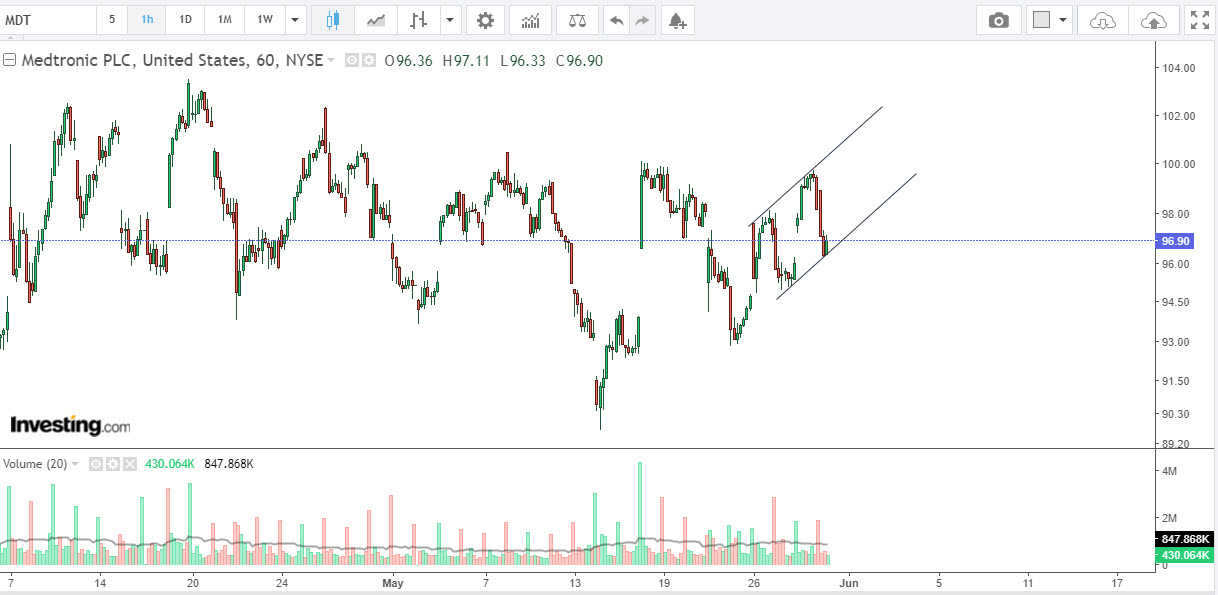The height and width of the screenshot is (595, 1218).
Task: Open chart properties gear icon
Action: coord(485,20)
